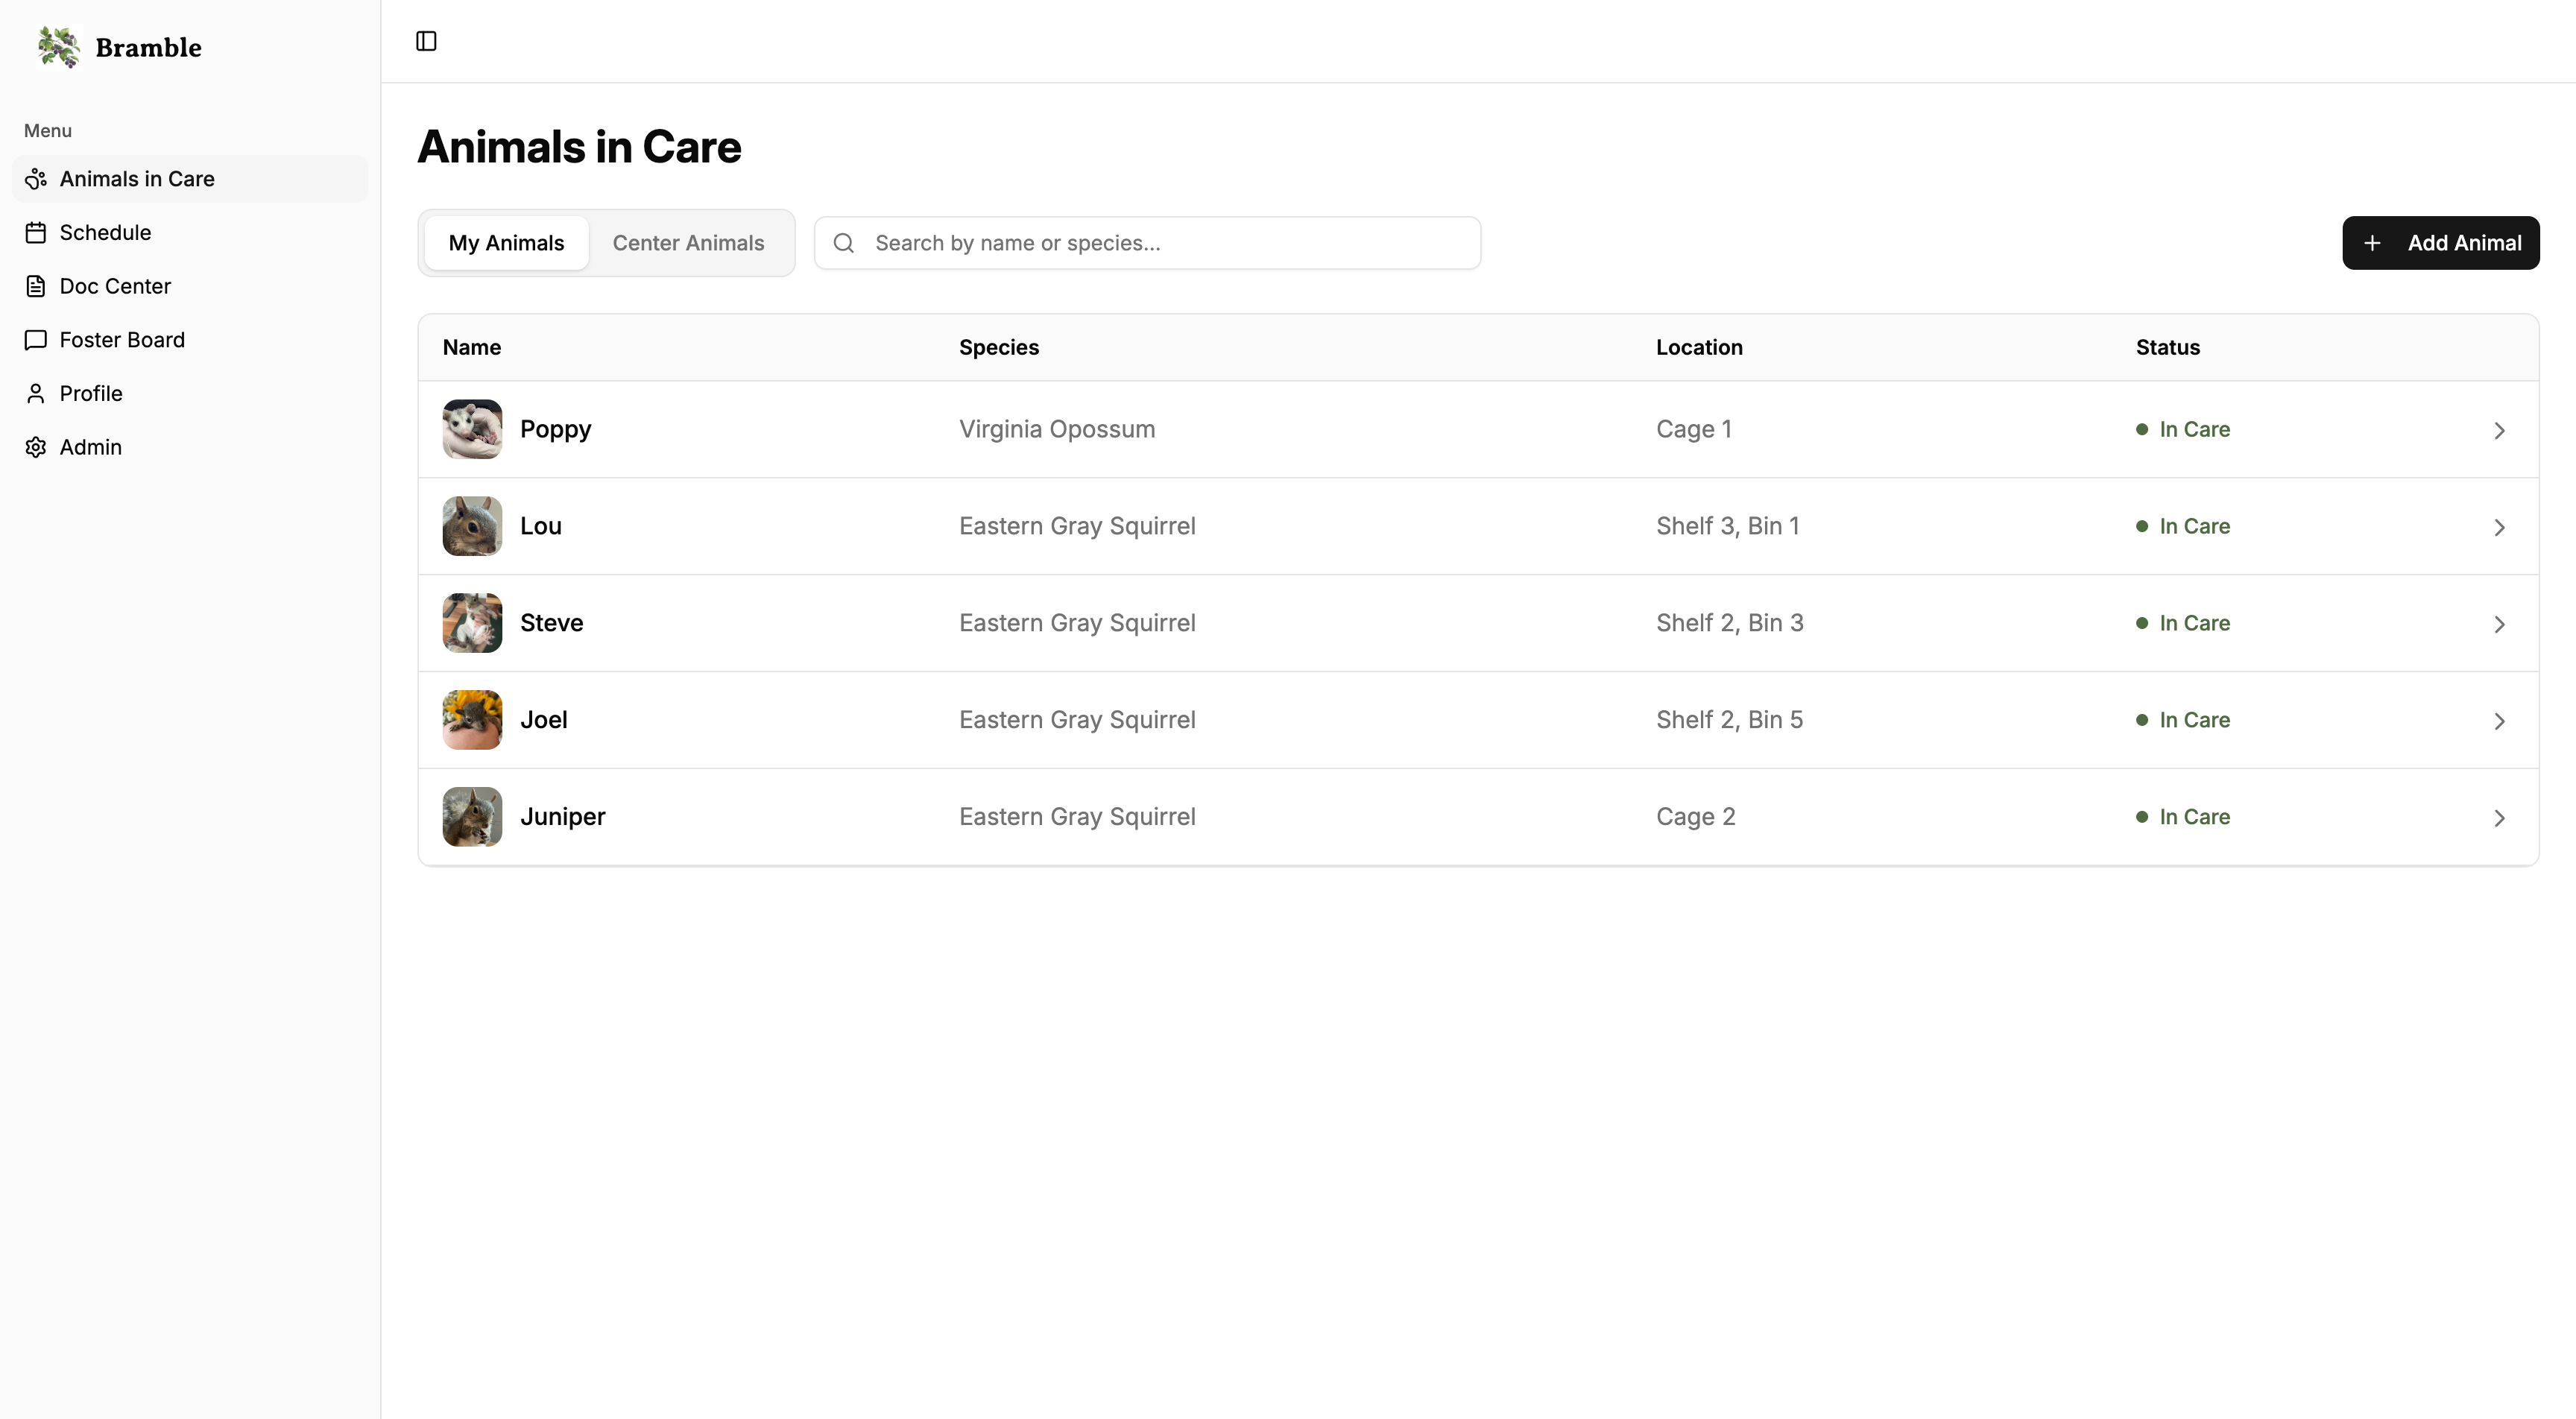Click Steve's photo thumbnail
Screen dimensions: 2576x1419
click(x=471, y=622)
